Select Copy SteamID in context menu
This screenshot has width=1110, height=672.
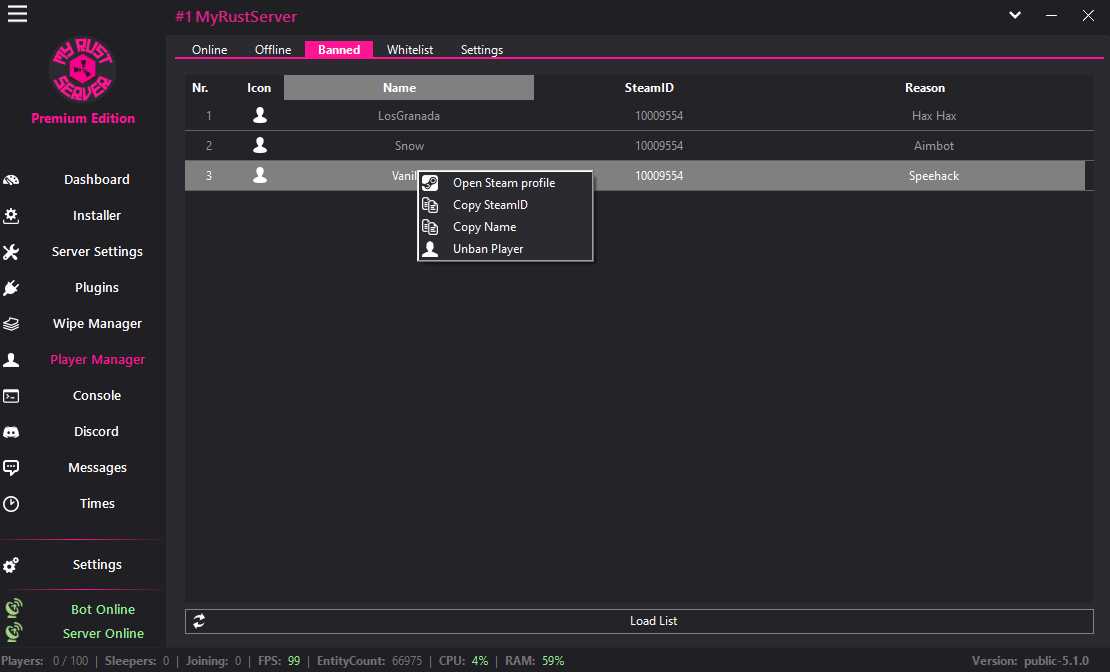tap(490, 205)
